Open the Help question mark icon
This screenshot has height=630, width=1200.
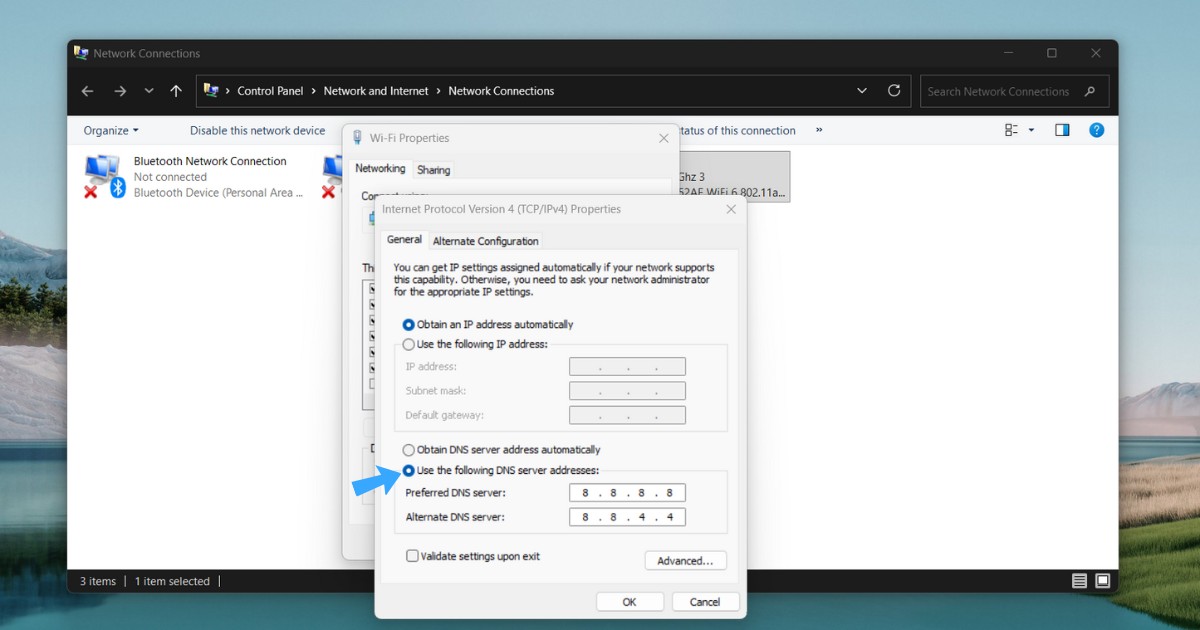point(1096,130)
